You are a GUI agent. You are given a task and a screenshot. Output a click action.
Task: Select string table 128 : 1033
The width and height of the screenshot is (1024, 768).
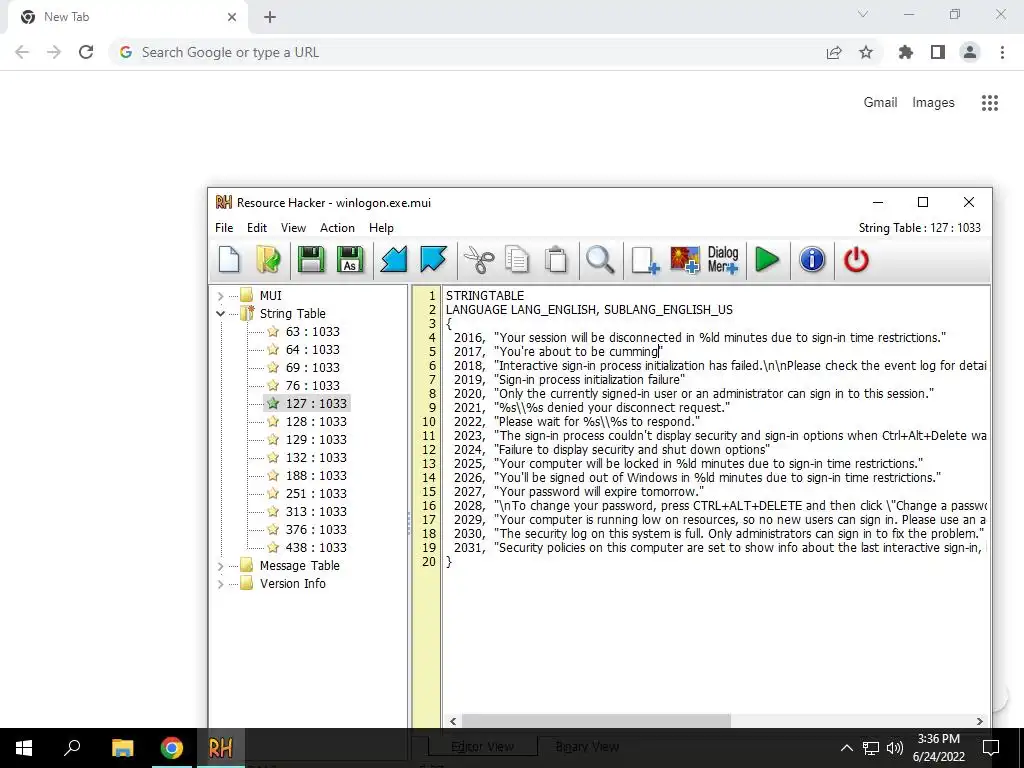pyautogui.click(x=316, y=422)
